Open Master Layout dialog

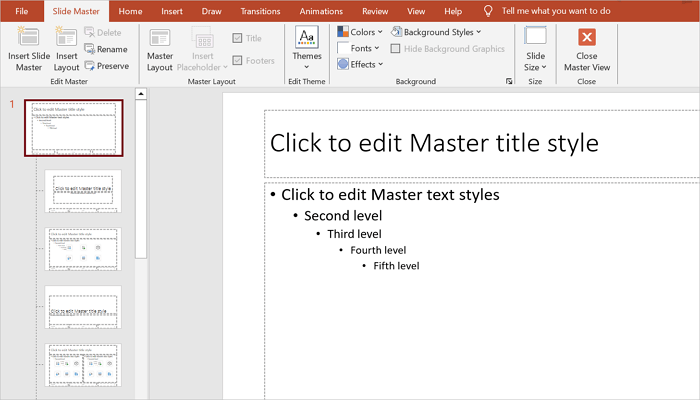click(160, 49)
